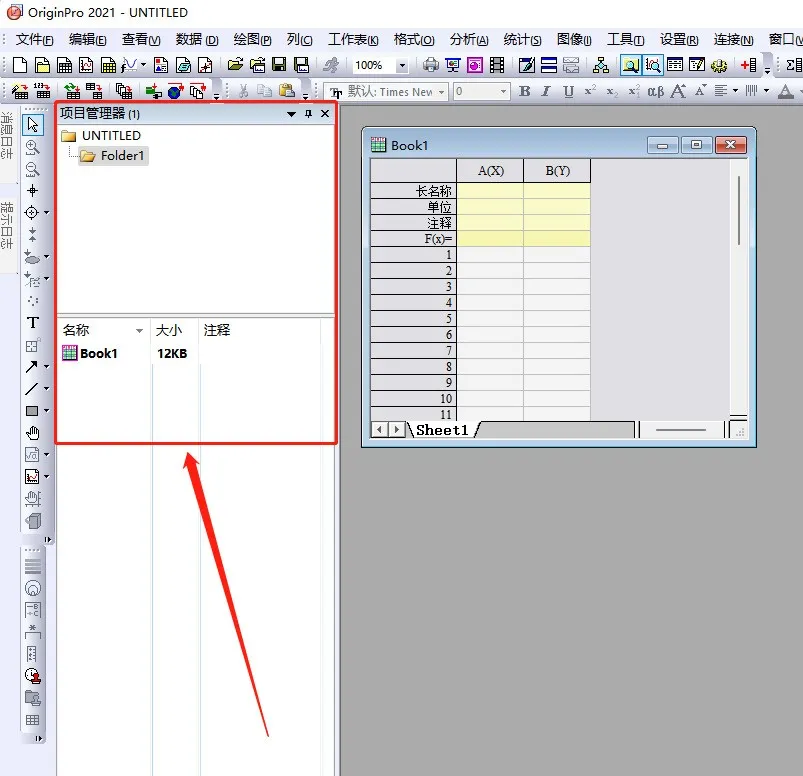The height and width of the screenshot is (776, 803).
Task: Select Folder1 in the project tree
Action: [122, 156]
